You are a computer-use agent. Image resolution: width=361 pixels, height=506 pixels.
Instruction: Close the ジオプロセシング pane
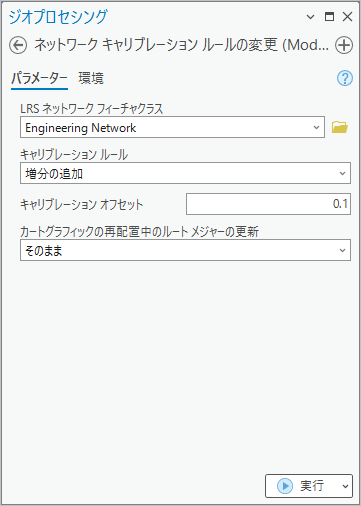pos(347,16)
